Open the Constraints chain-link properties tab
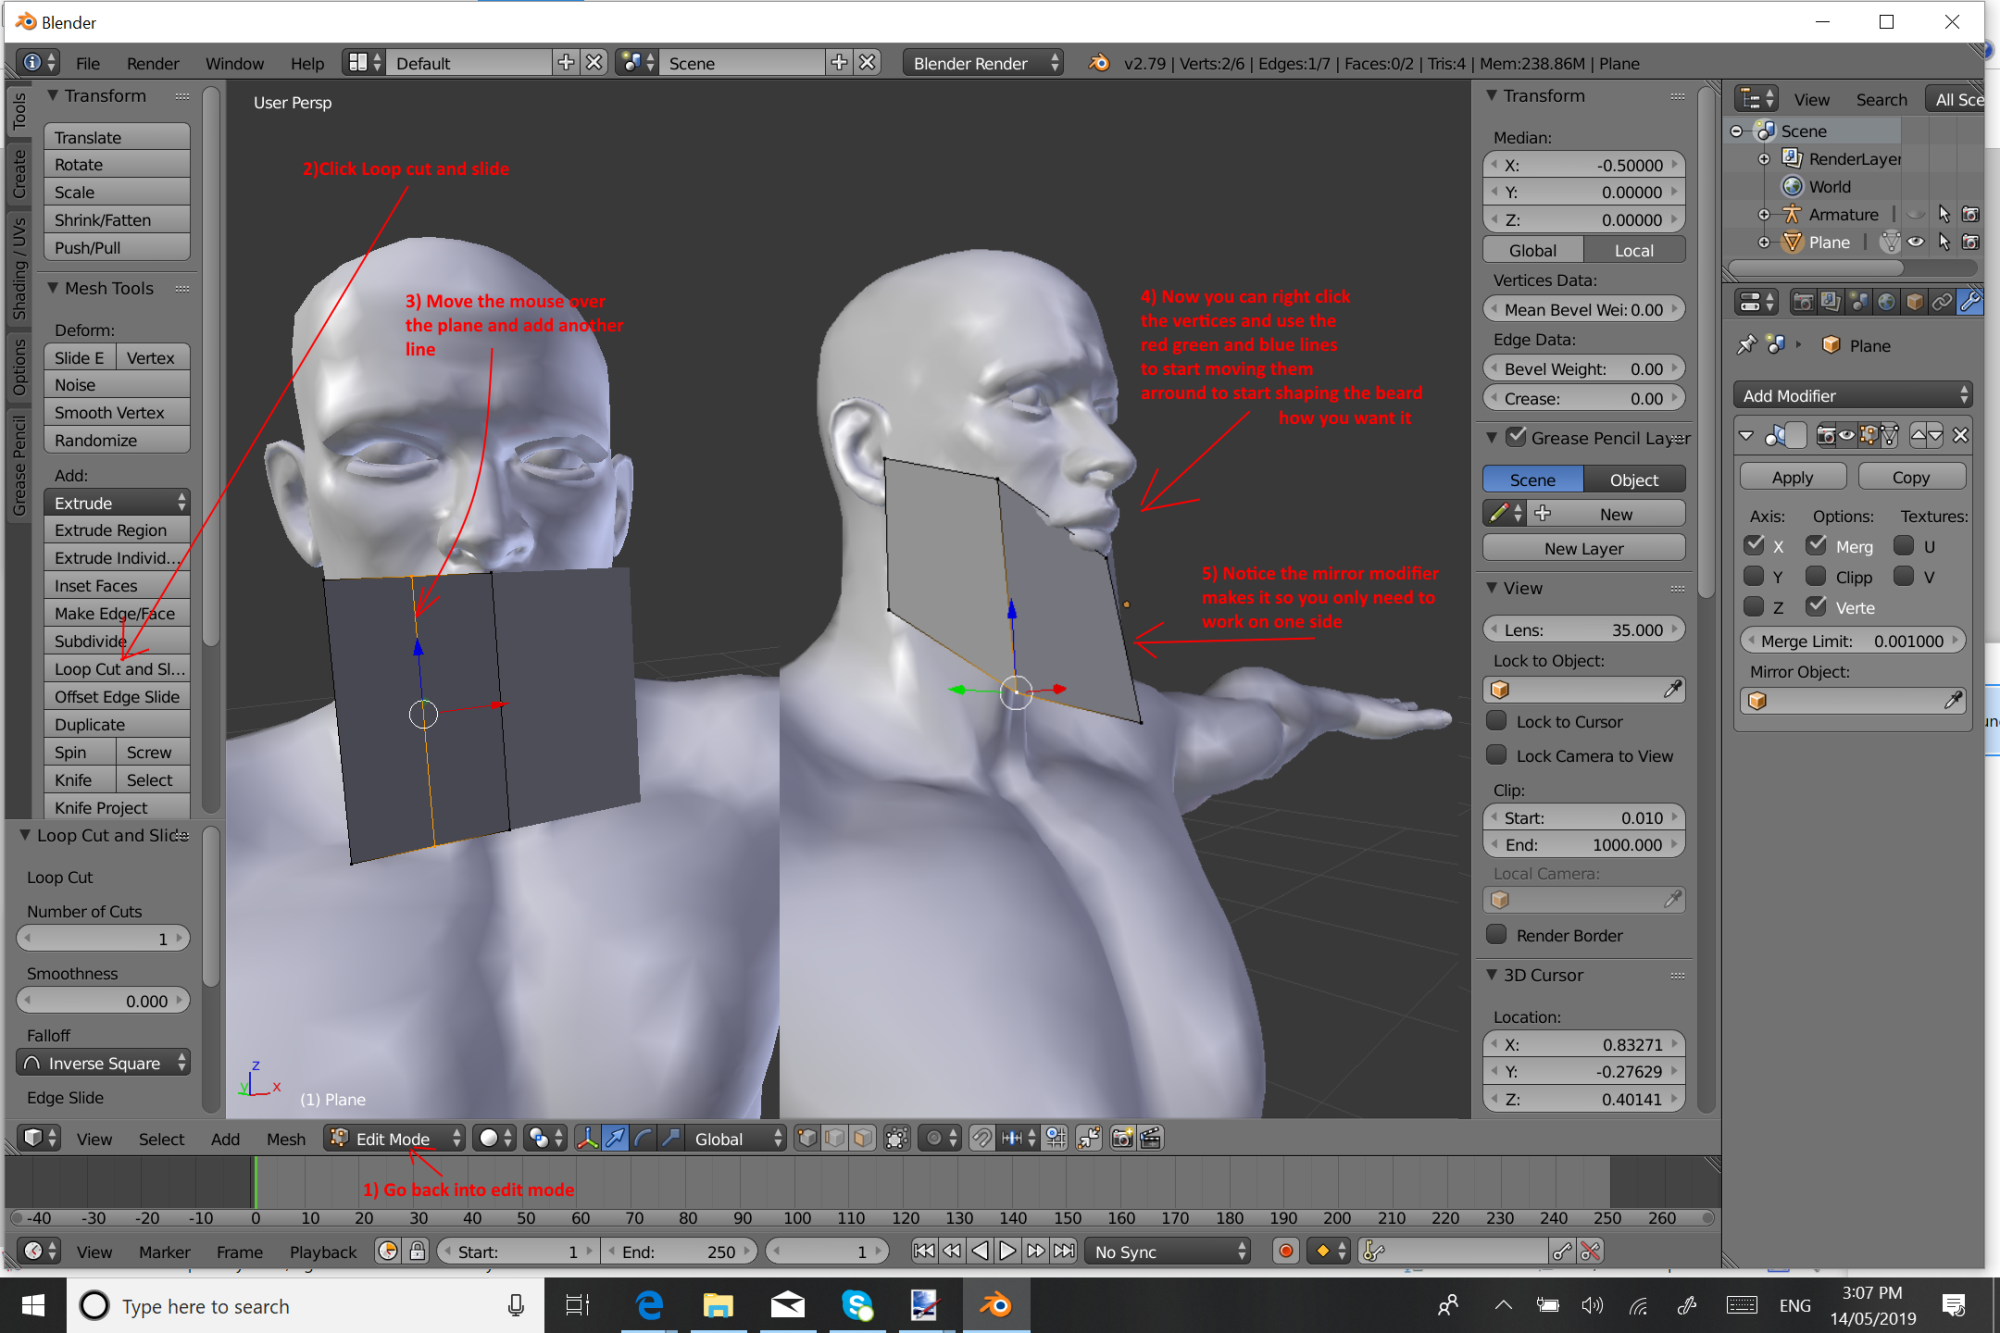This screenshot has width=2000, height=1333. [1941, 302]
